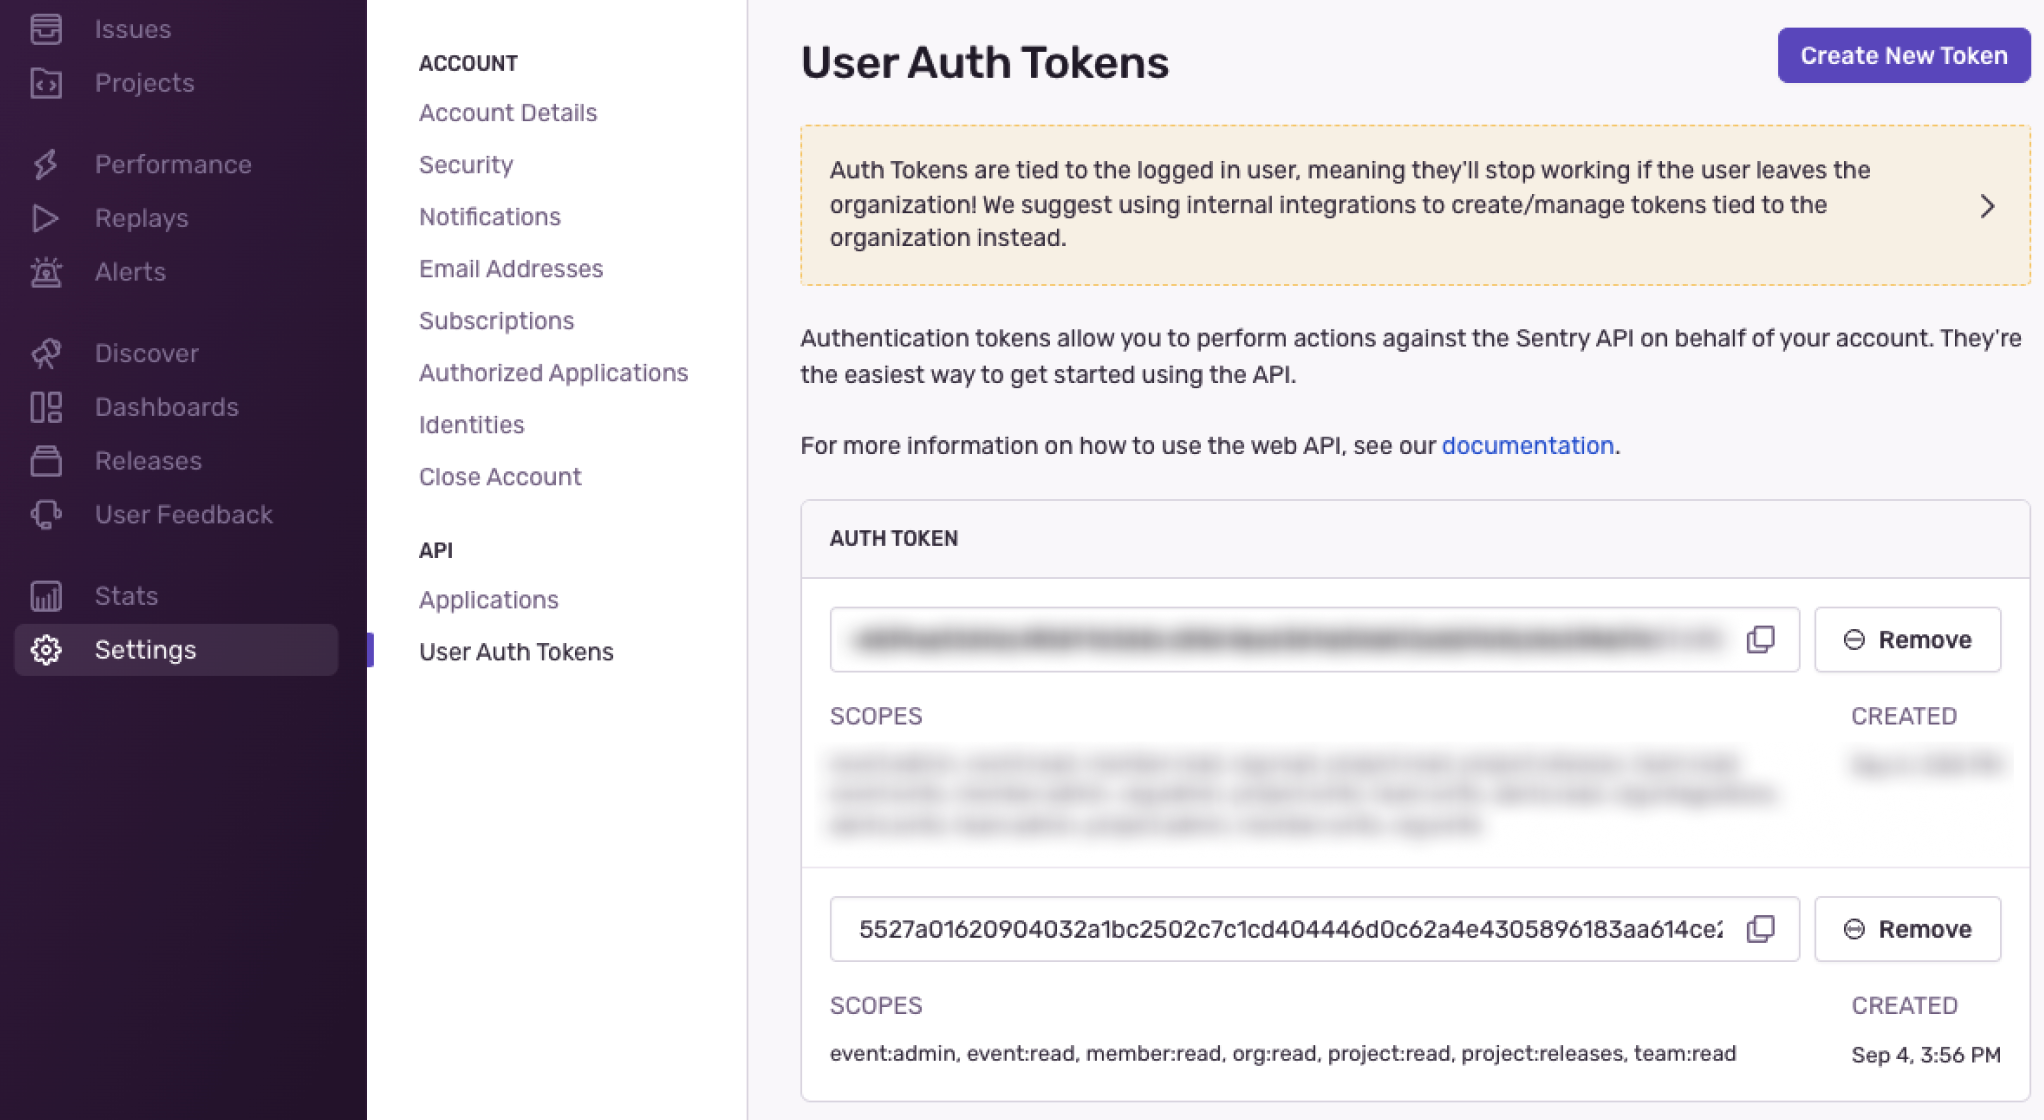This screenshot has height=1120, width=2044.
Task: Click the User Feedback icon
Action: [x=46, y=515]
